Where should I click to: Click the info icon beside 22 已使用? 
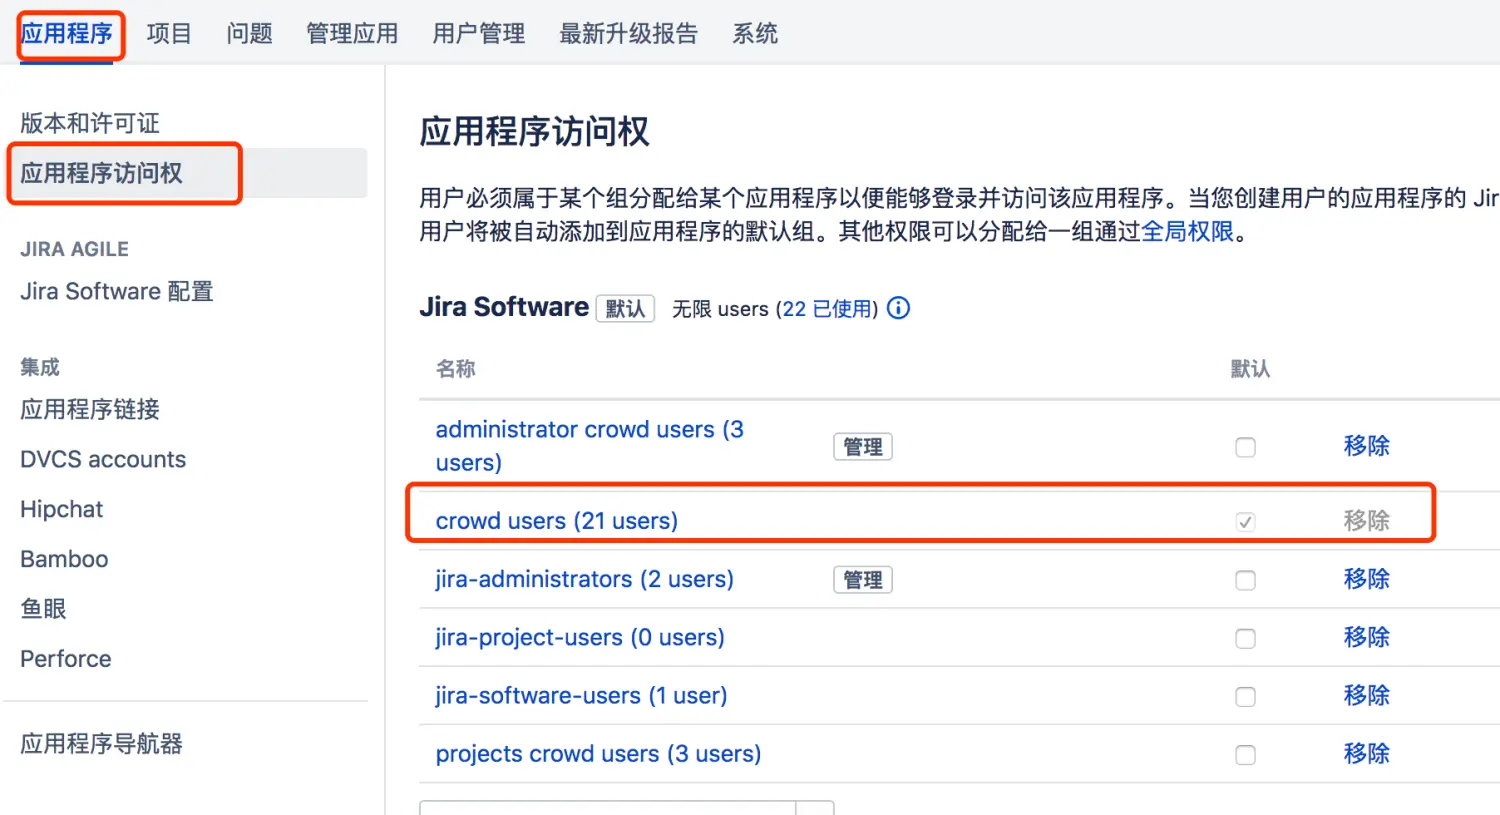pos(899,308)
